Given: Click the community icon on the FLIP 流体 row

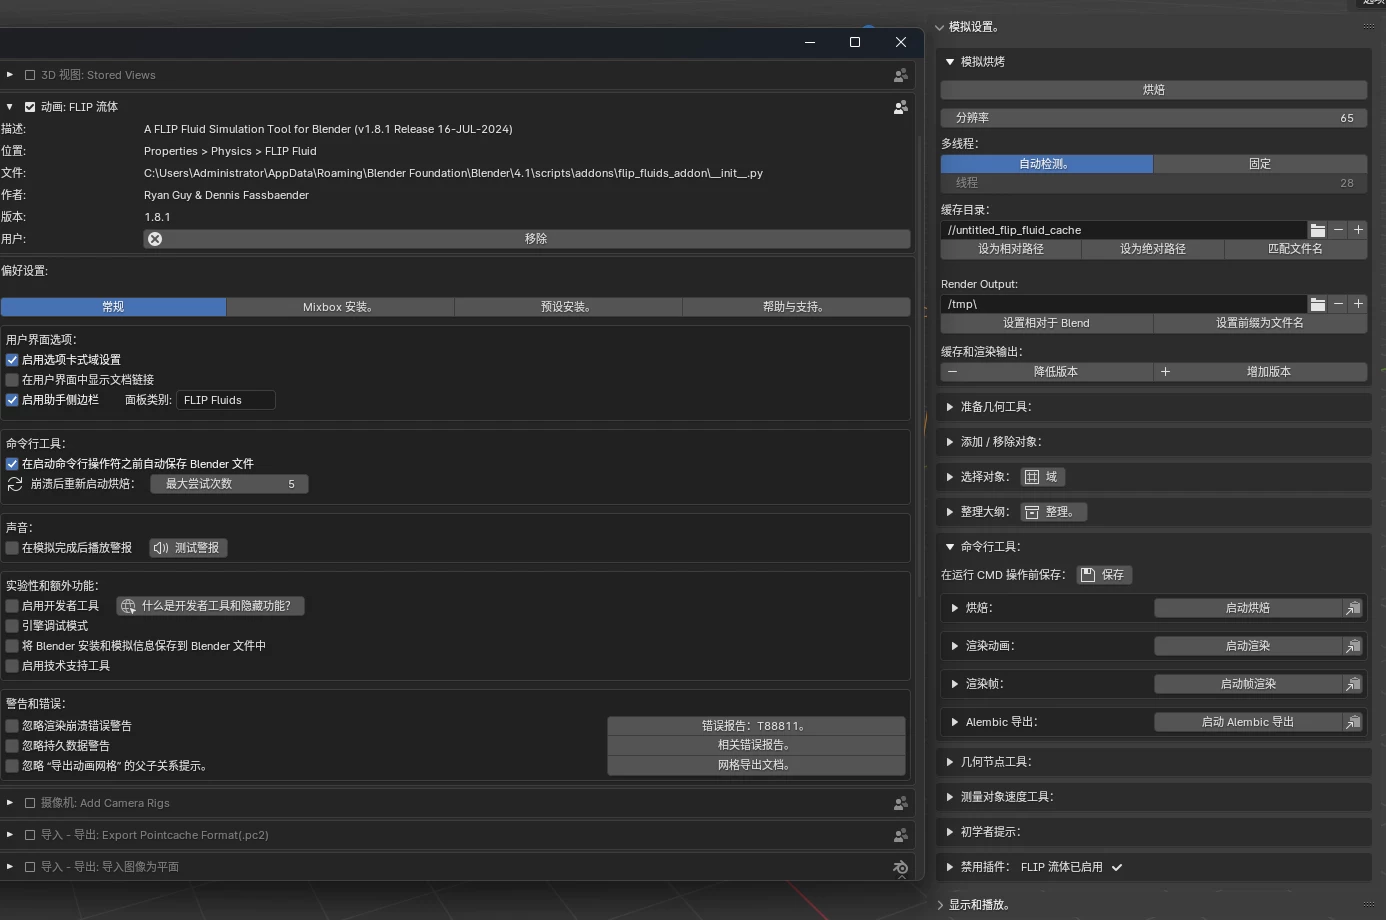Looking at the screenshot, I should (x=901, y=107).
